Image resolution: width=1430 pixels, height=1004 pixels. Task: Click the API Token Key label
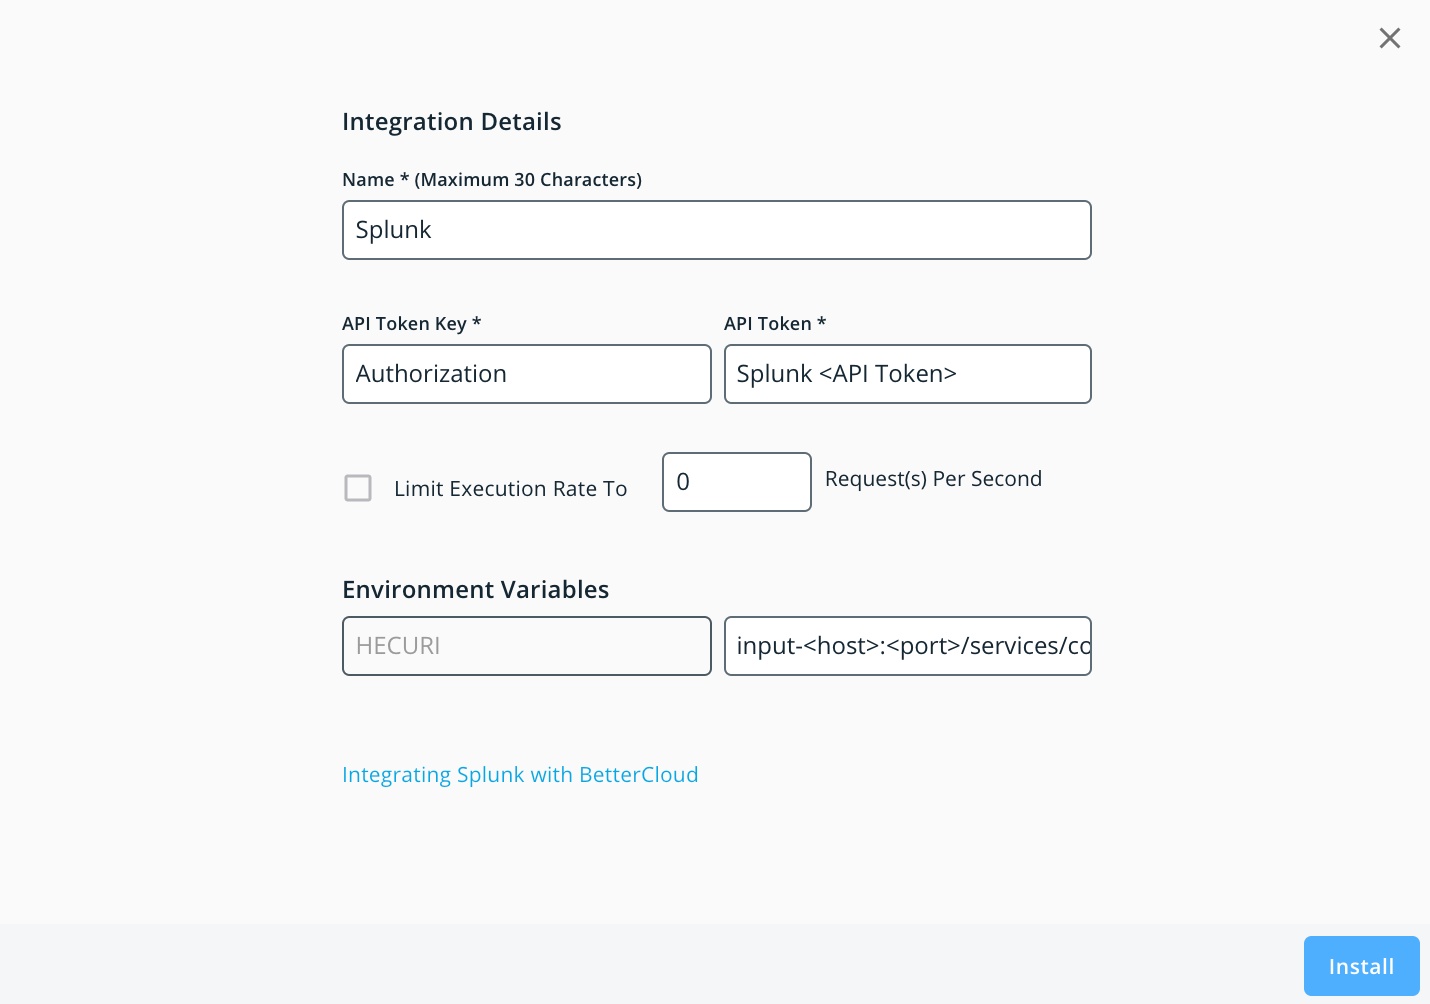pos(411,324)
